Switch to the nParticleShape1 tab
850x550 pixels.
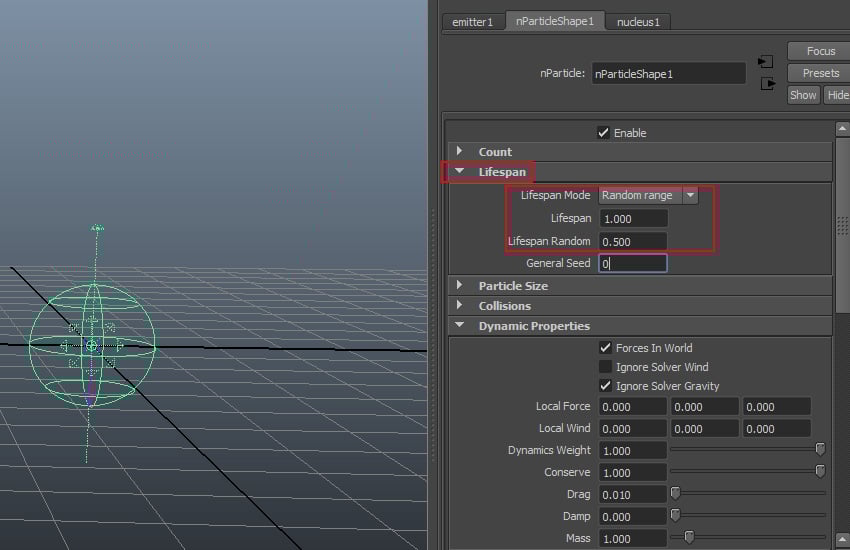click(555, 21)
